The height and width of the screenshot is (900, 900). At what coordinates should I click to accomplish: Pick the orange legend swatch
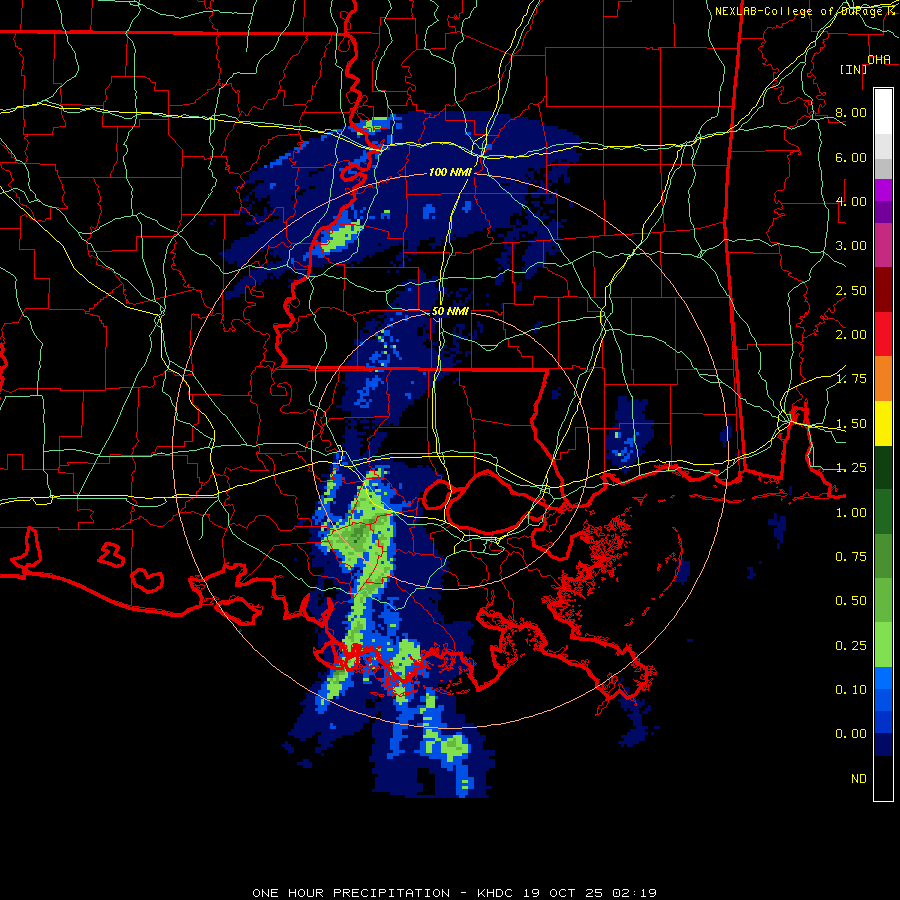point(883,378)
